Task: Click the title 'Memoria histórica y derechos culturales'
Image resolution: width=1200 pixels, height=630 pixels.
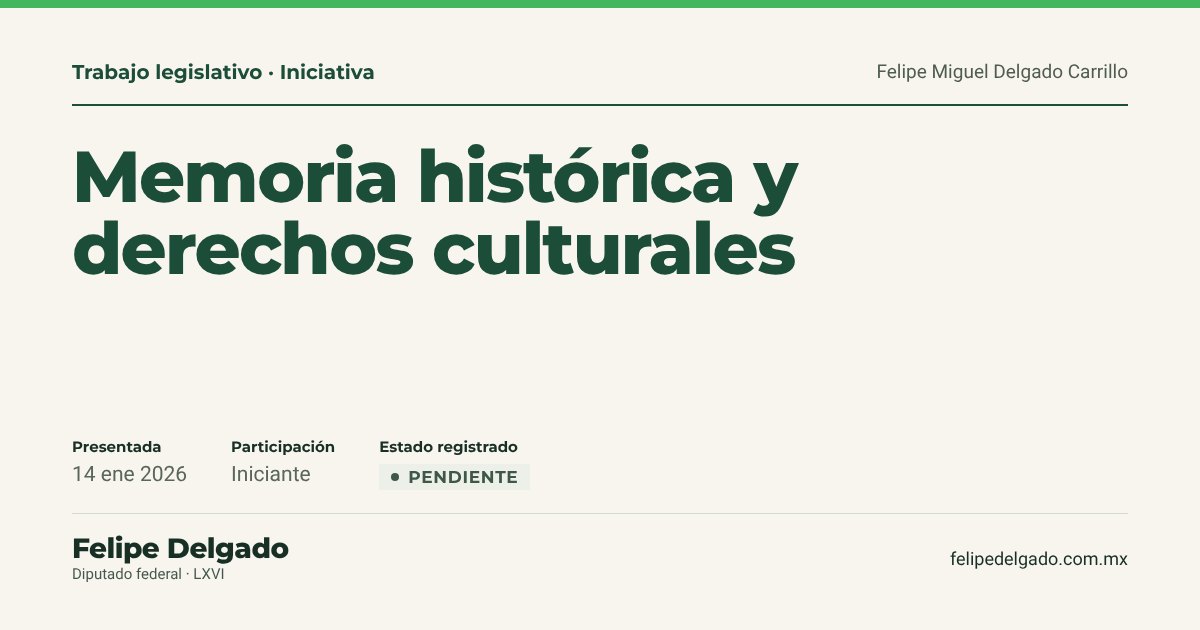Action: pyautogui.click(x=435, y=211)
